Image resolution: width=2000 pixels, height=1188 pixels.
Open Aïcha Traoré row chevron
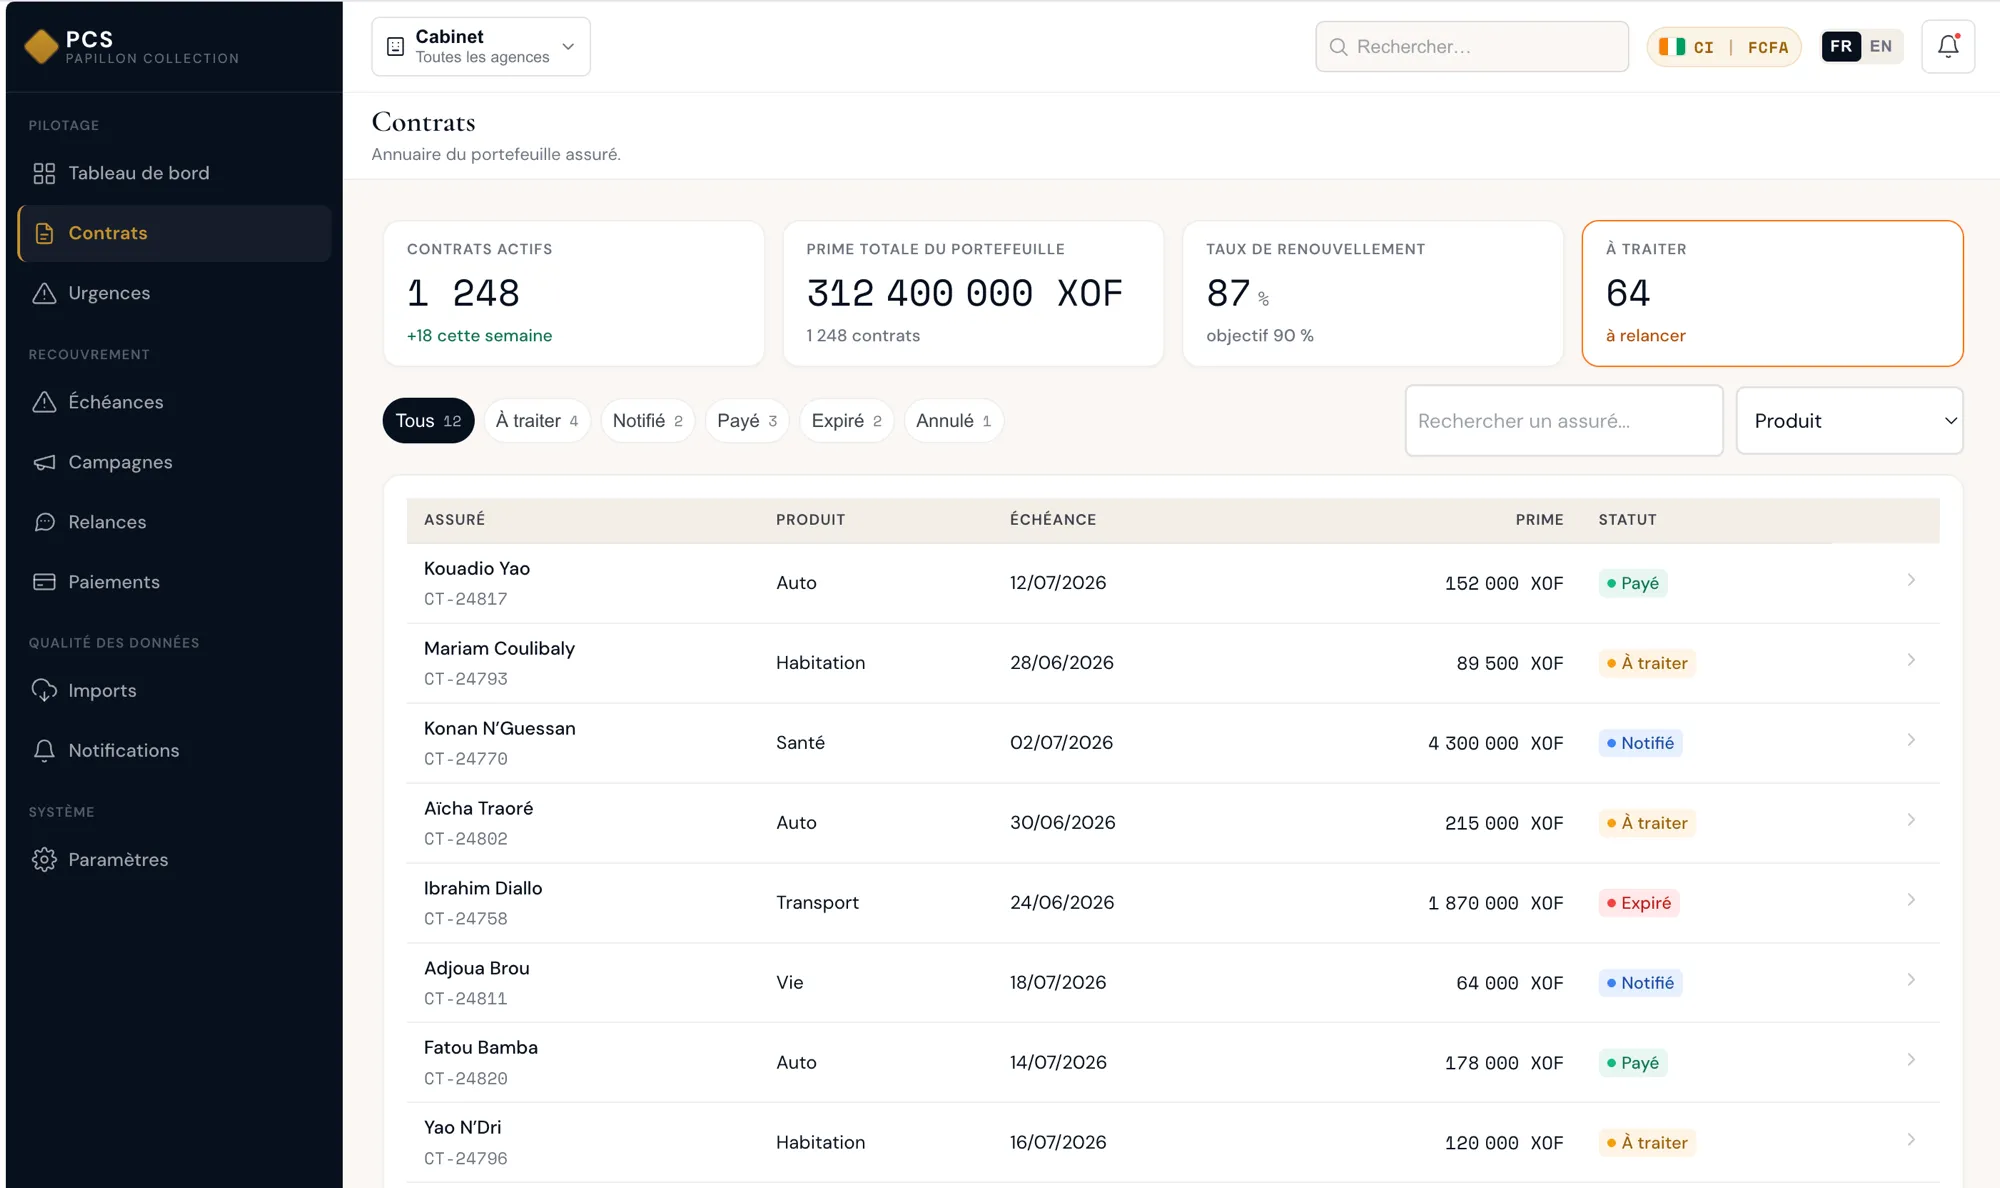coord(1911,820)
